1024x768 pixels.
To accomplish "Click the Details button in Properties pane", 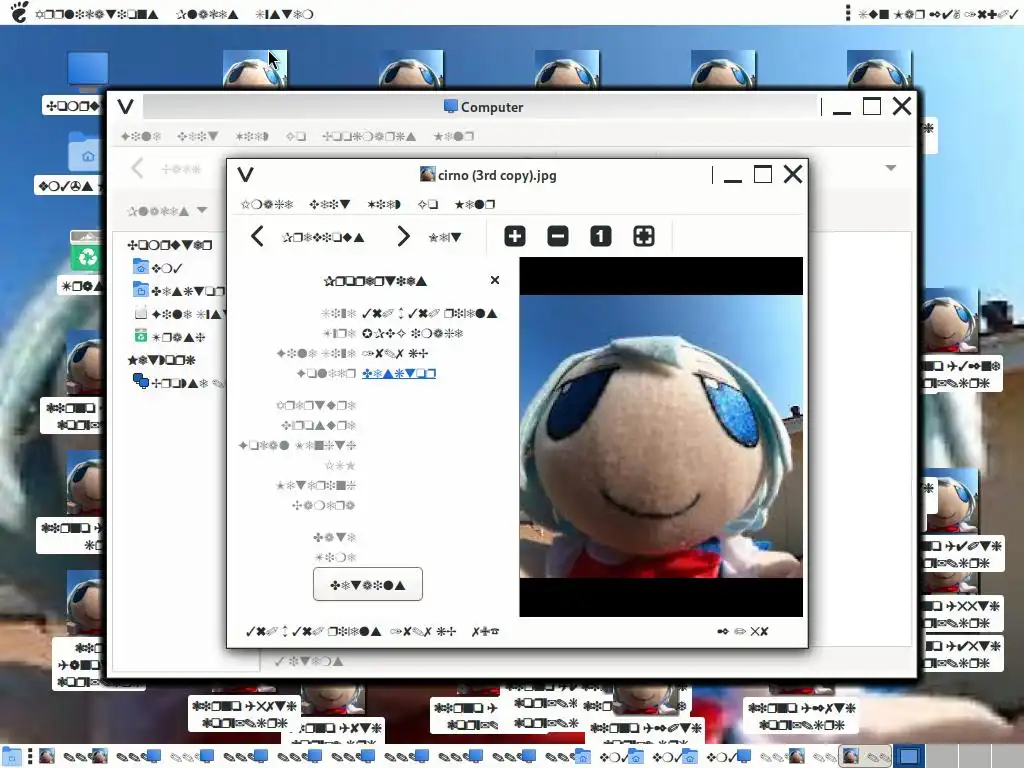I will tap(368, 584).
